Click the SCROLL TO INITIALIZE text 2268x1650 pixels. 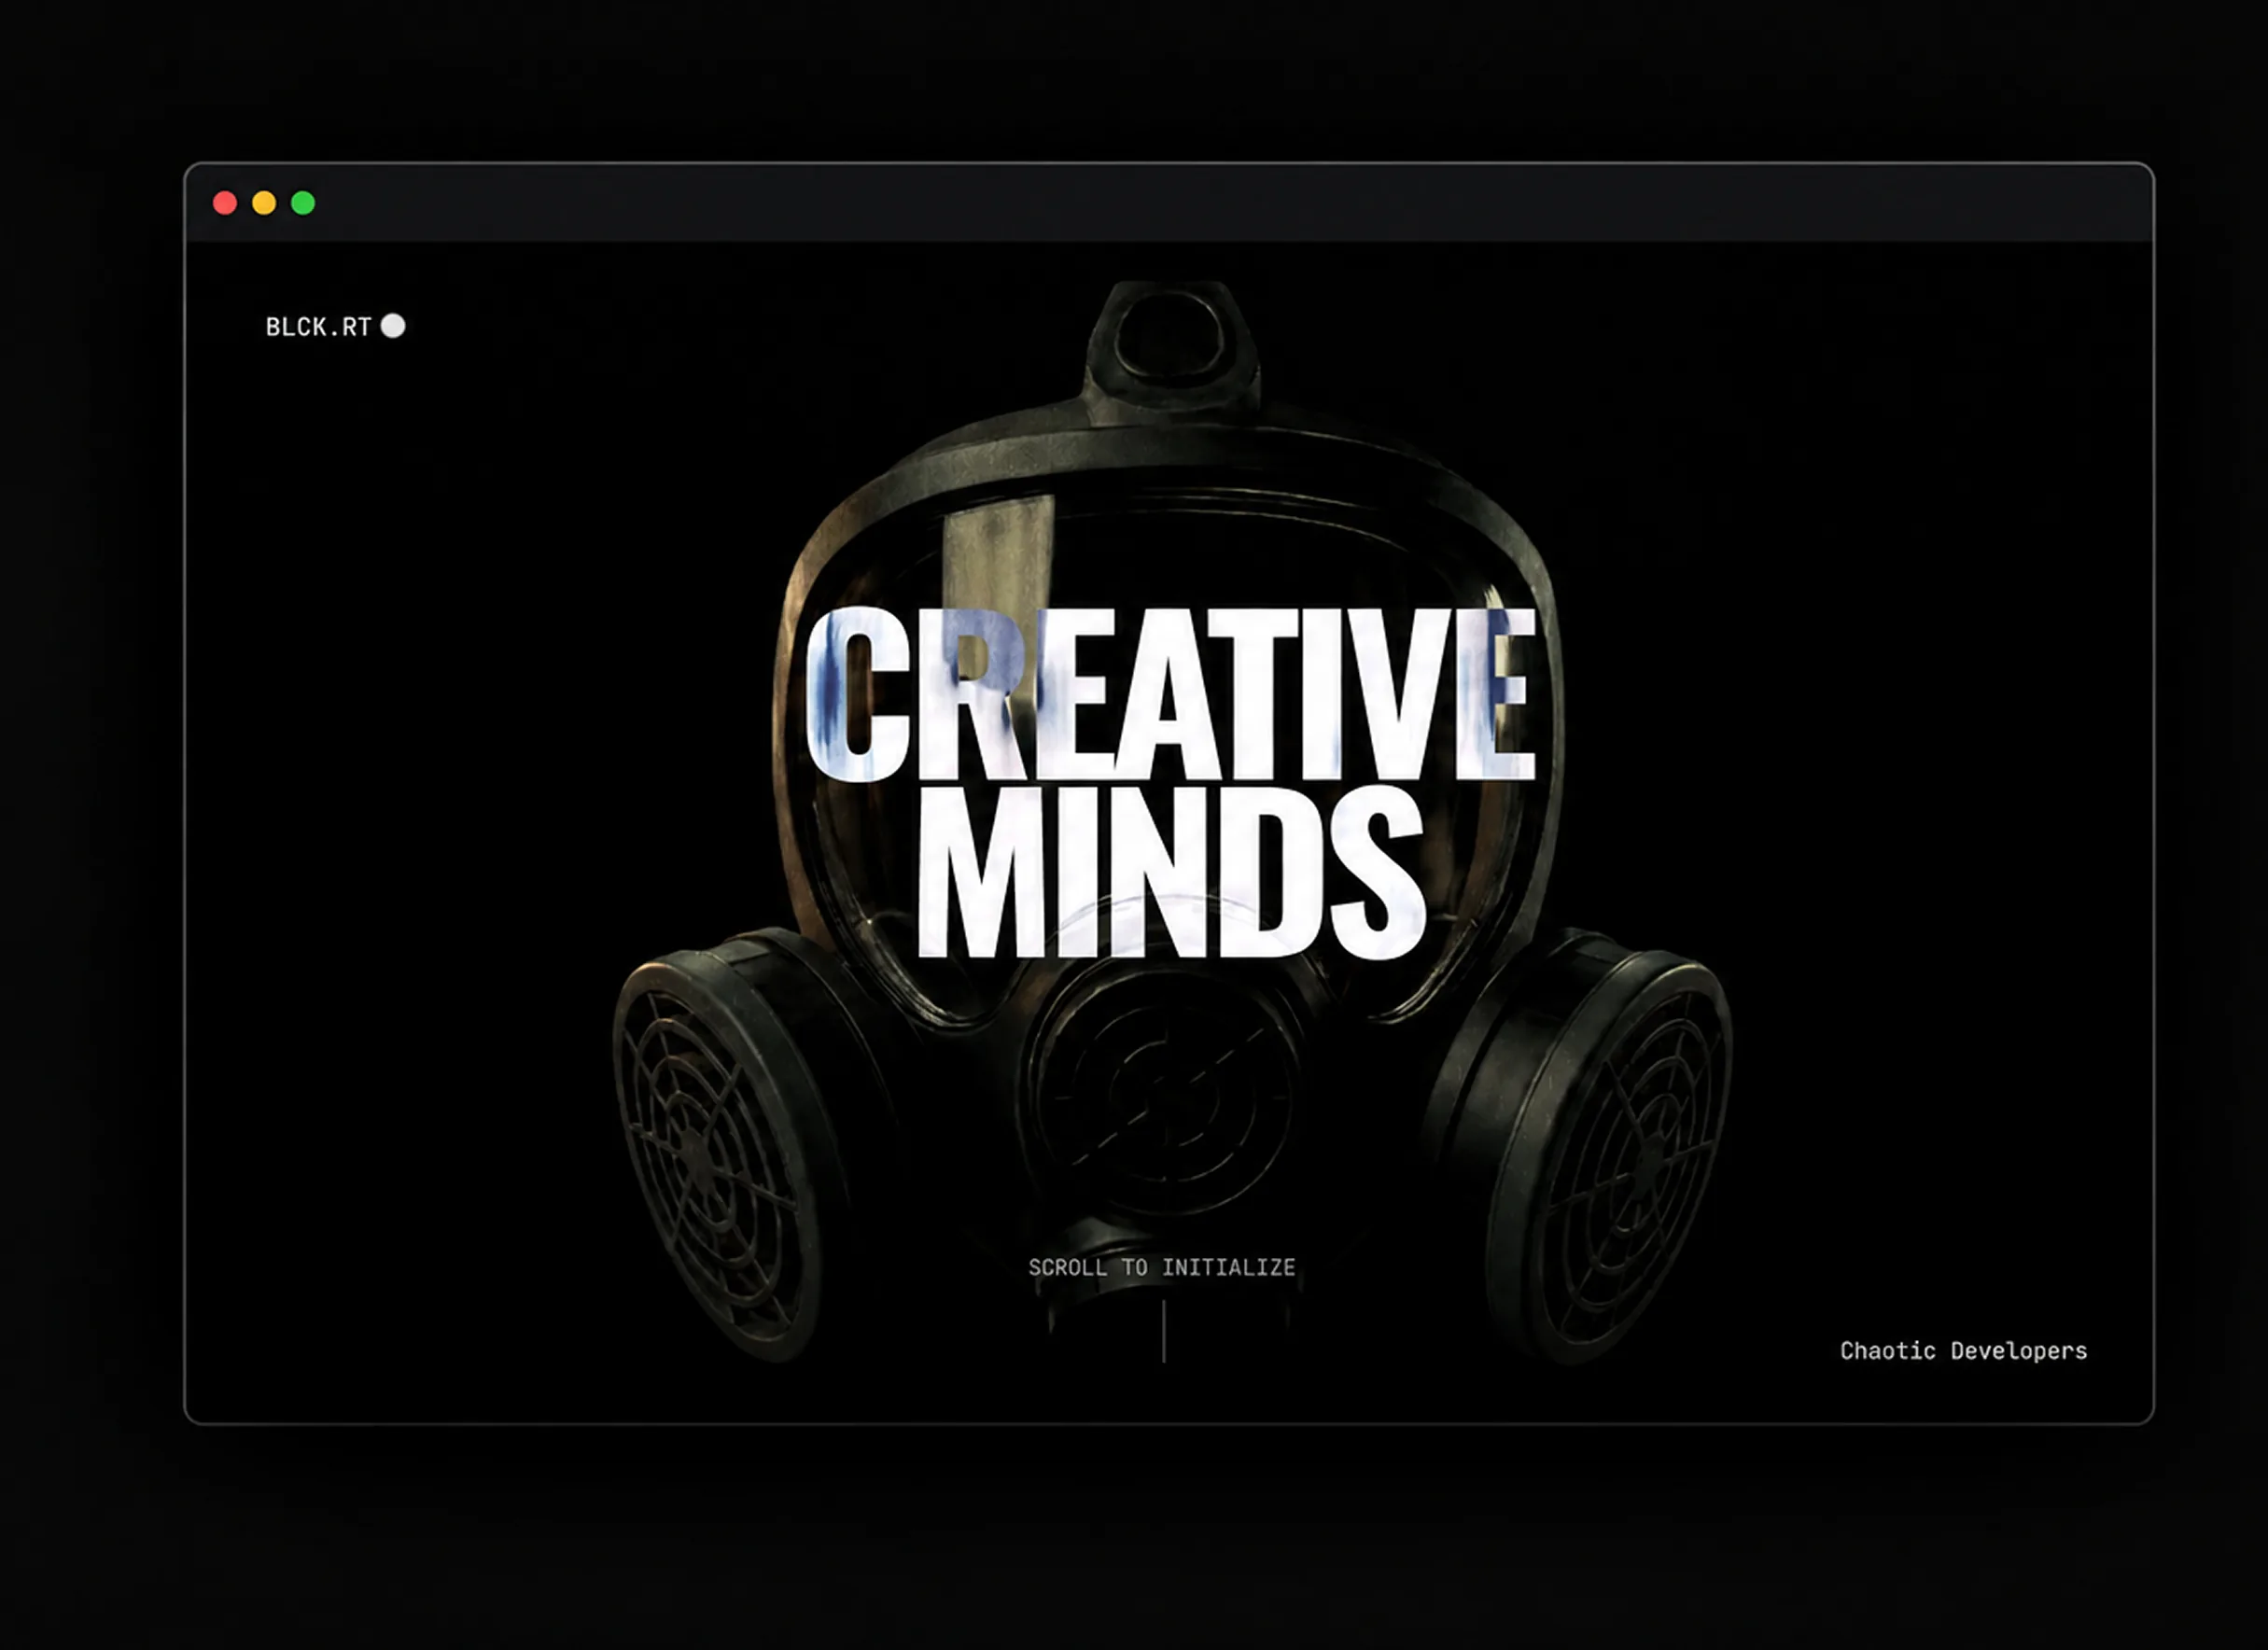click(1162, 1267)
